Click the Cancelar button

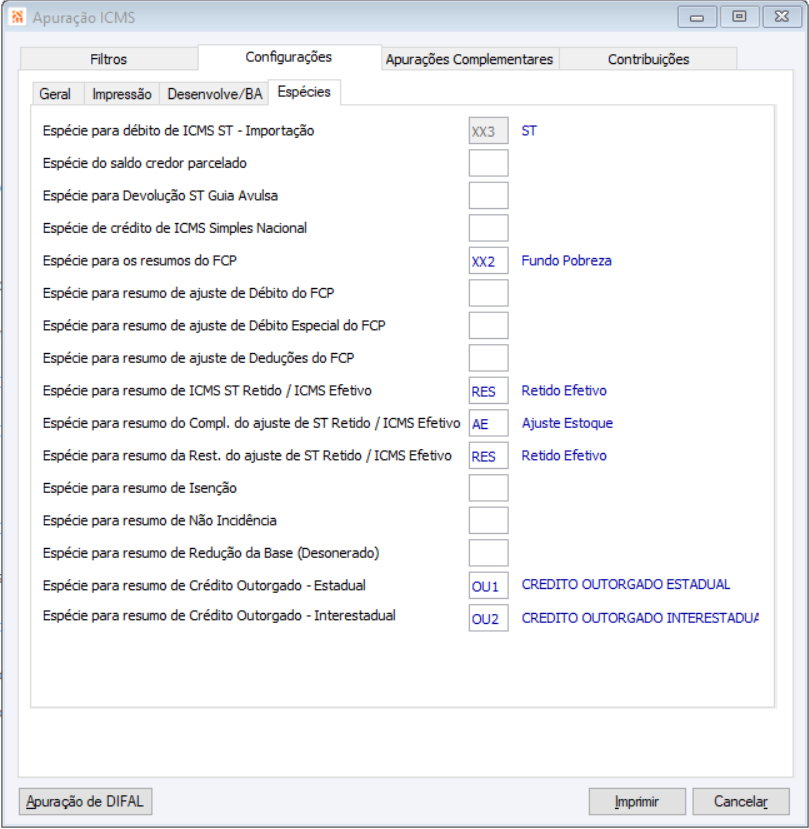click(740, 801)
